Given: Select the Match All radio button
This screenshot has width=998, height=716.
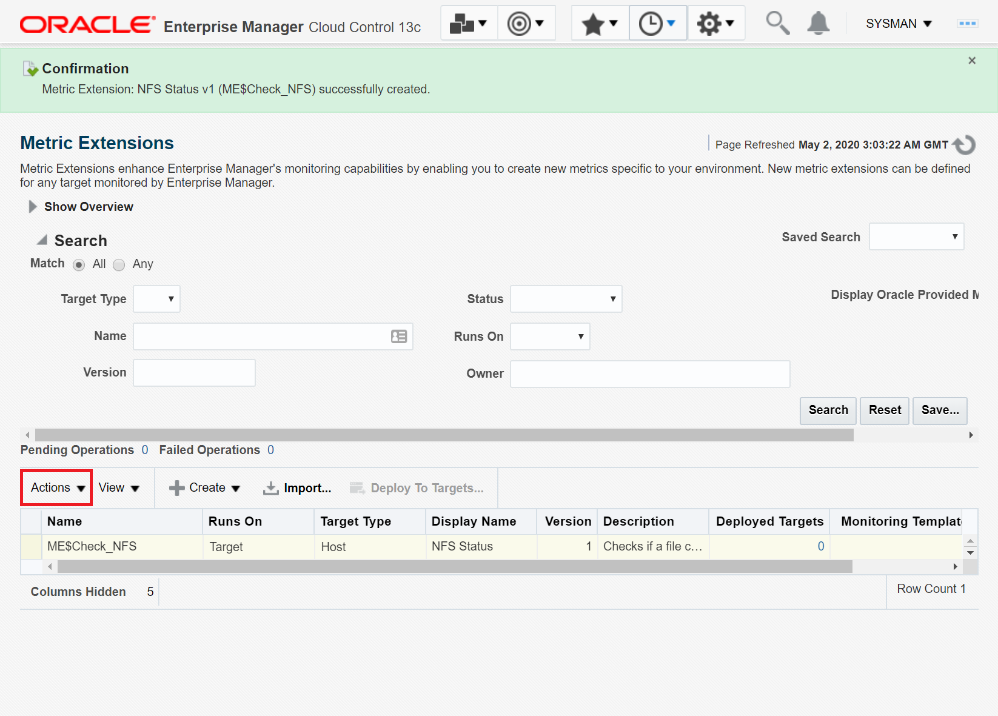Looking at the screenshot, I should (x=79, y=265).
